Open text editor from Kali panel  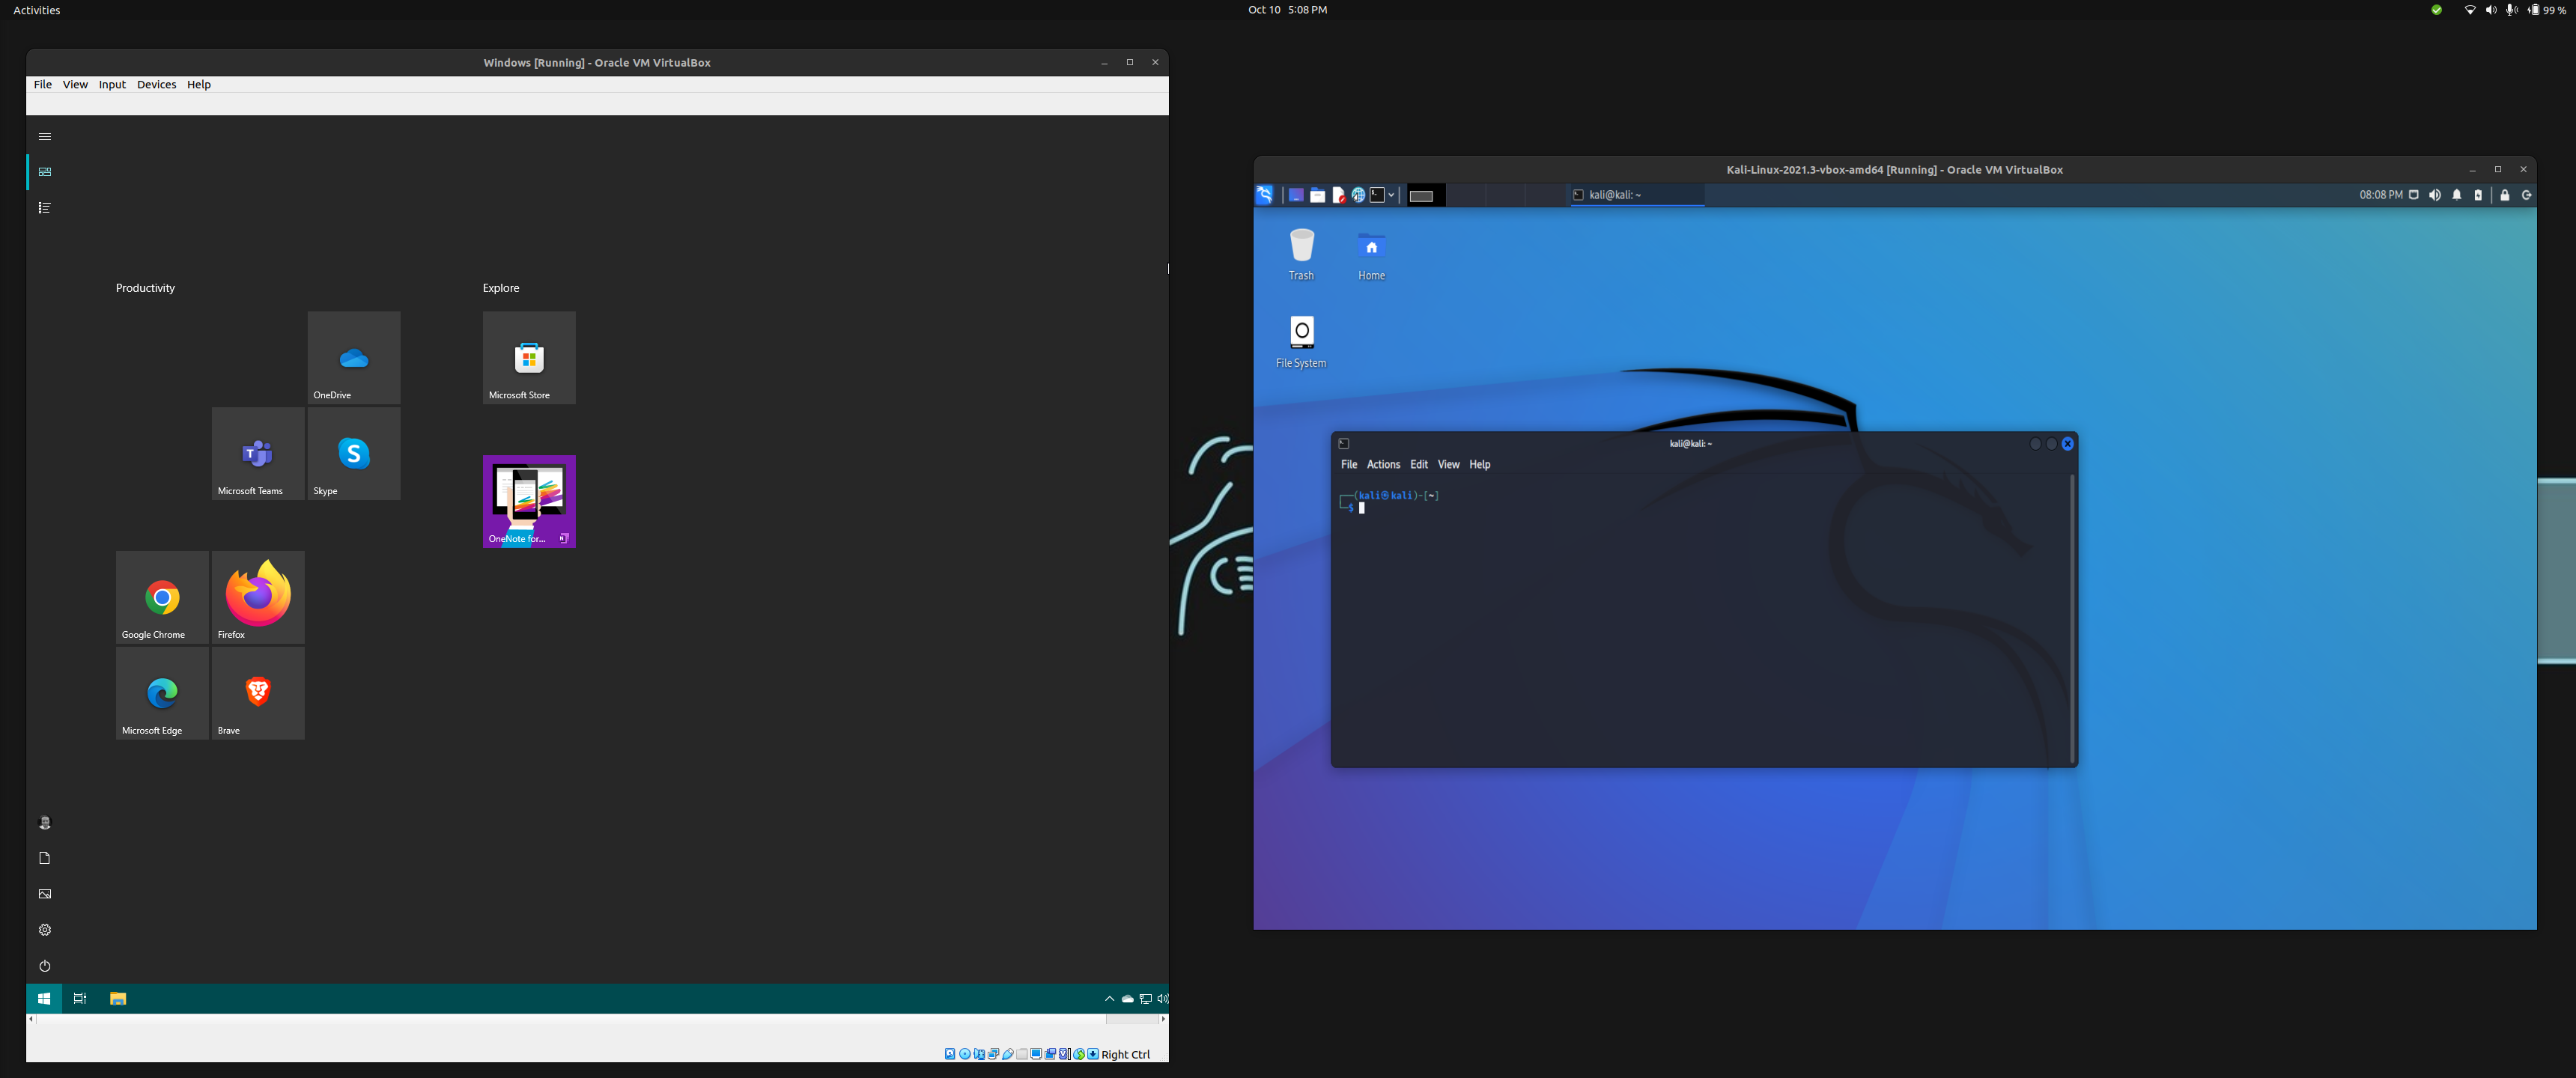(1338, 196)
